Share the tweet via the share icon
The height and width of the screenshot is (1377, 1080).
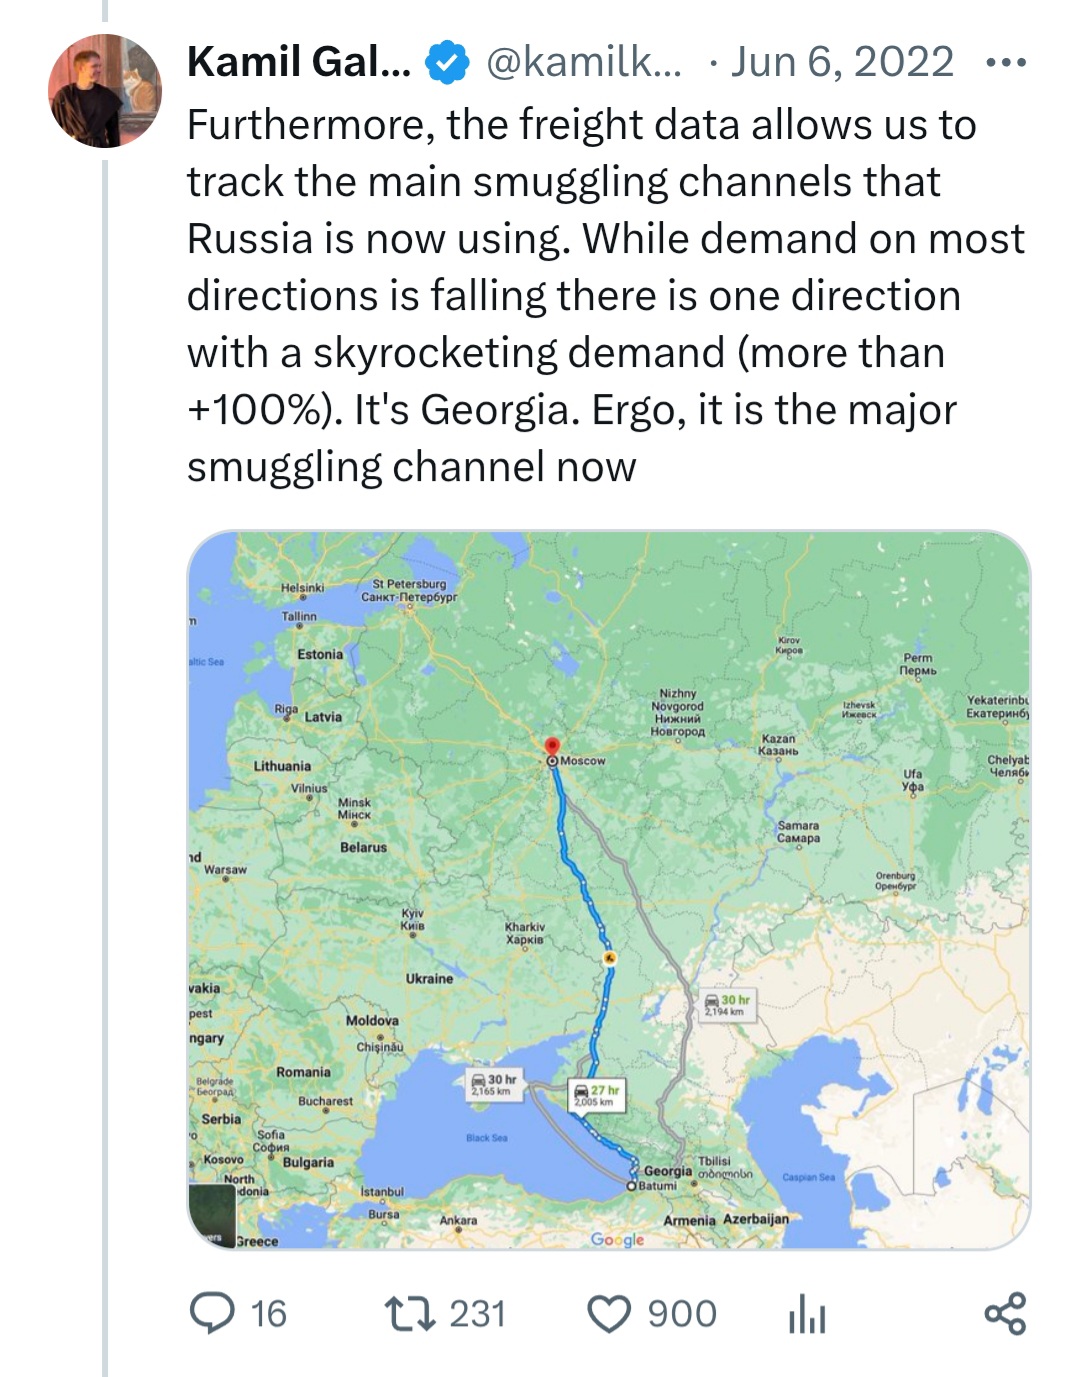[1005, 1313]
